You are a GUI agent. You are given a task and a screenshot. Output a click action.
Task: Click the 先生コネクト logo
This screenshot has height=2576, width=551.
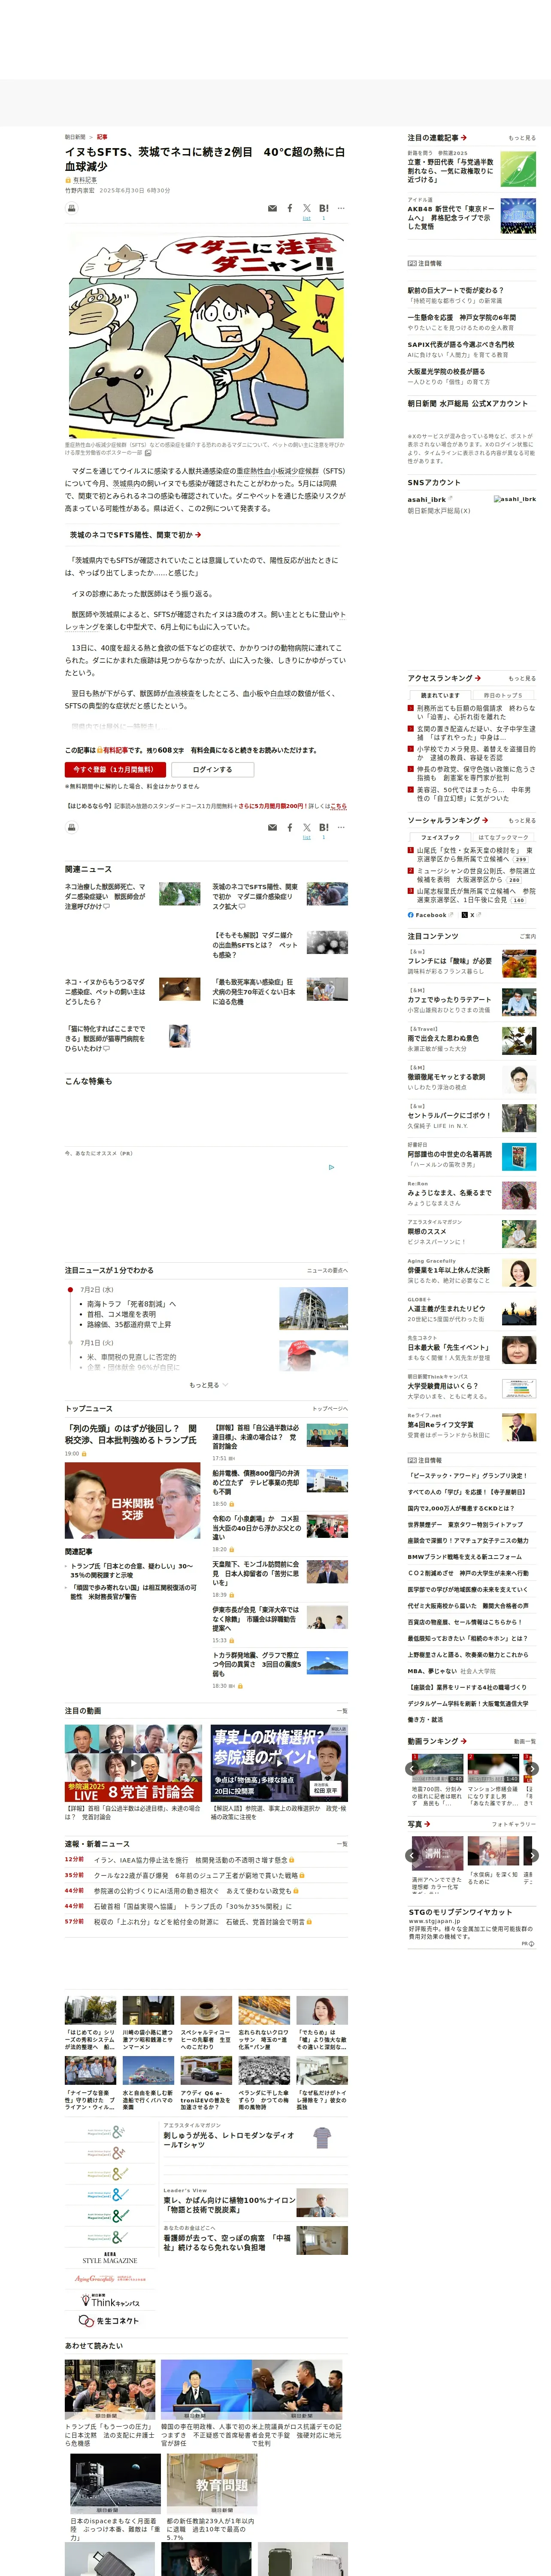(x=110, y=2320)
